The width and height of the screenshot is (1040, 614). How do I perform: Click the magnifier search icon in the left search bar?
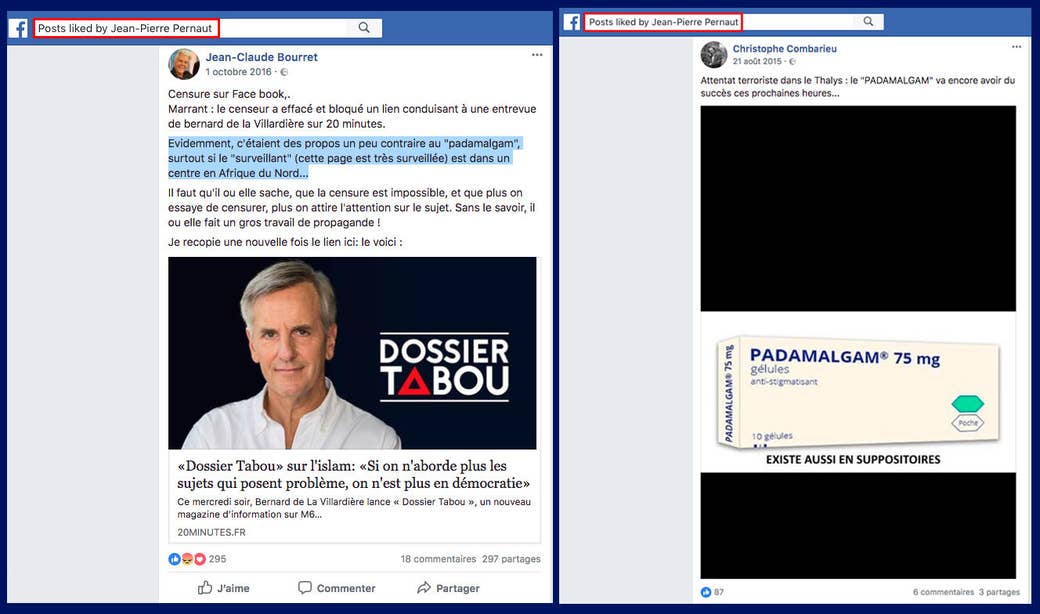[364, 28]
